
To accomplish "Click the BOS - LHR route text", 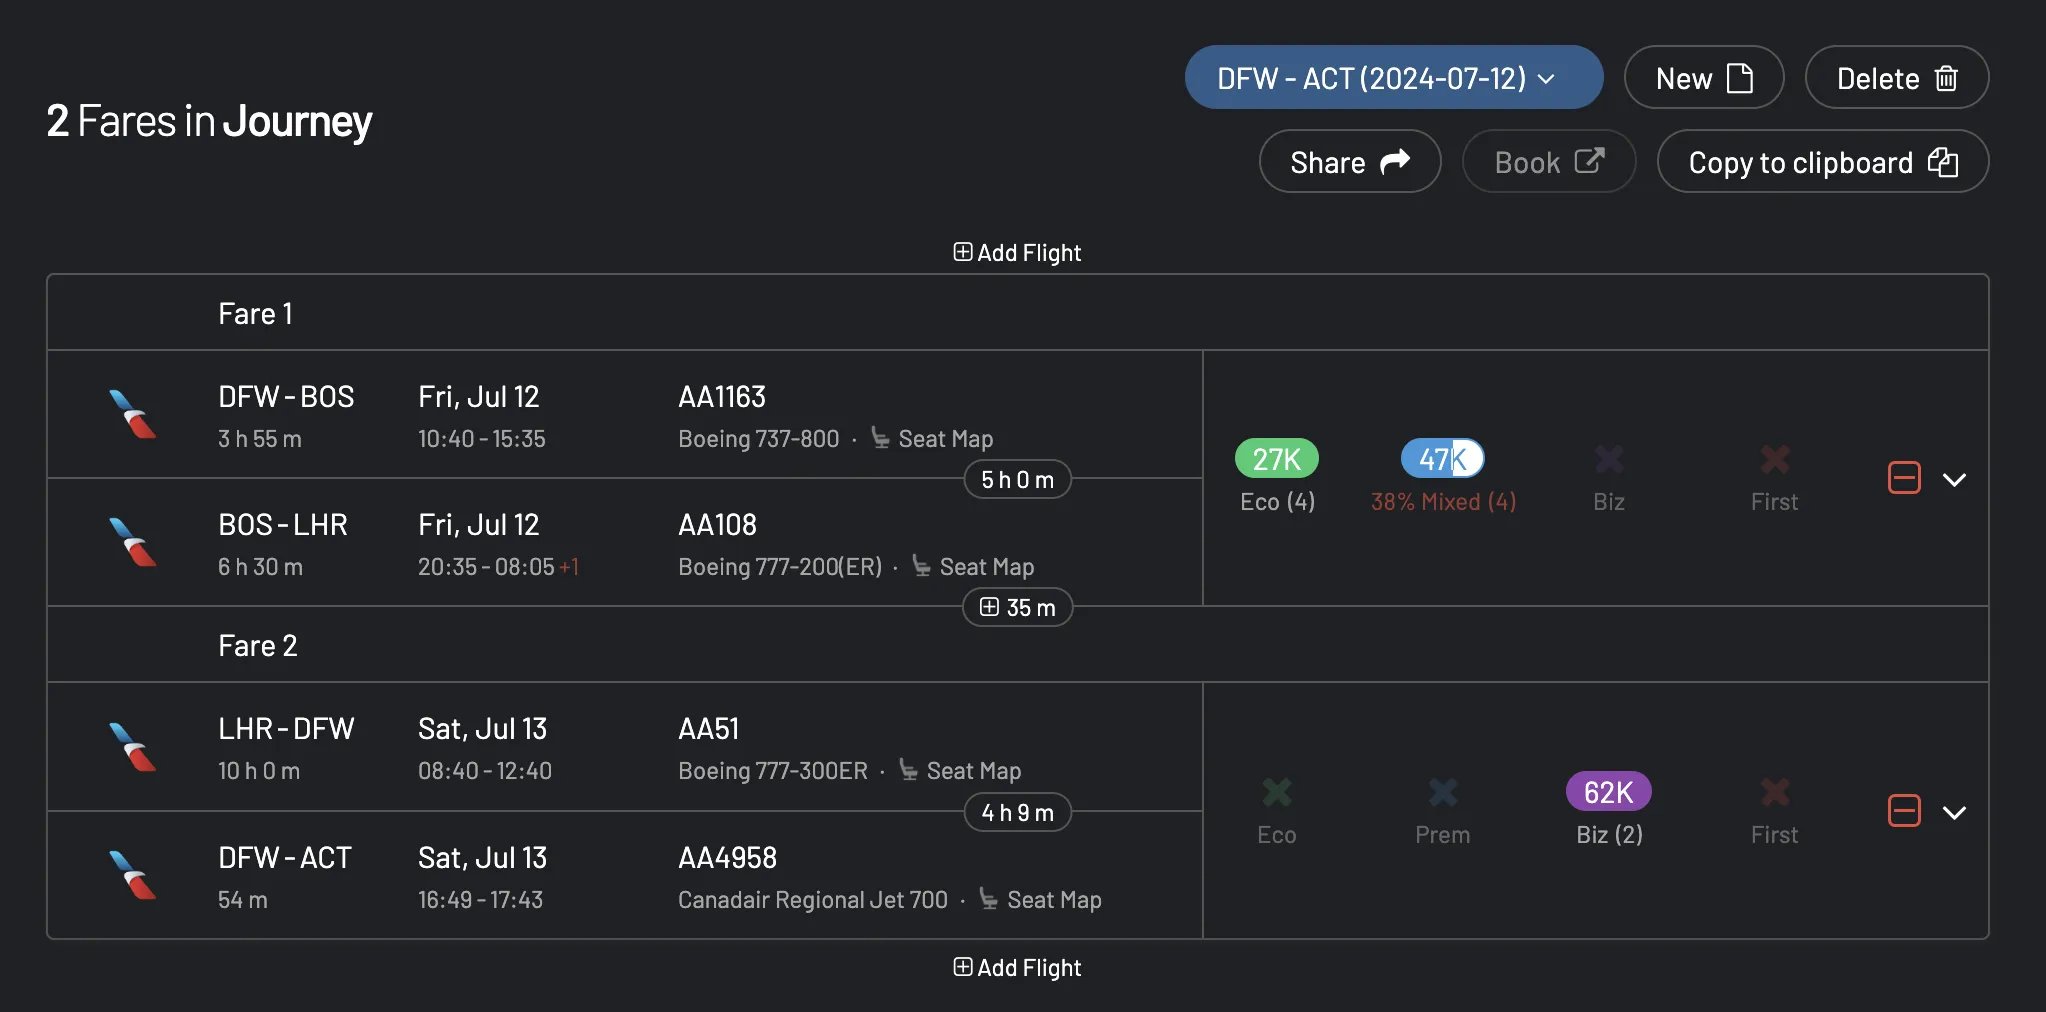I will (283, 525).
